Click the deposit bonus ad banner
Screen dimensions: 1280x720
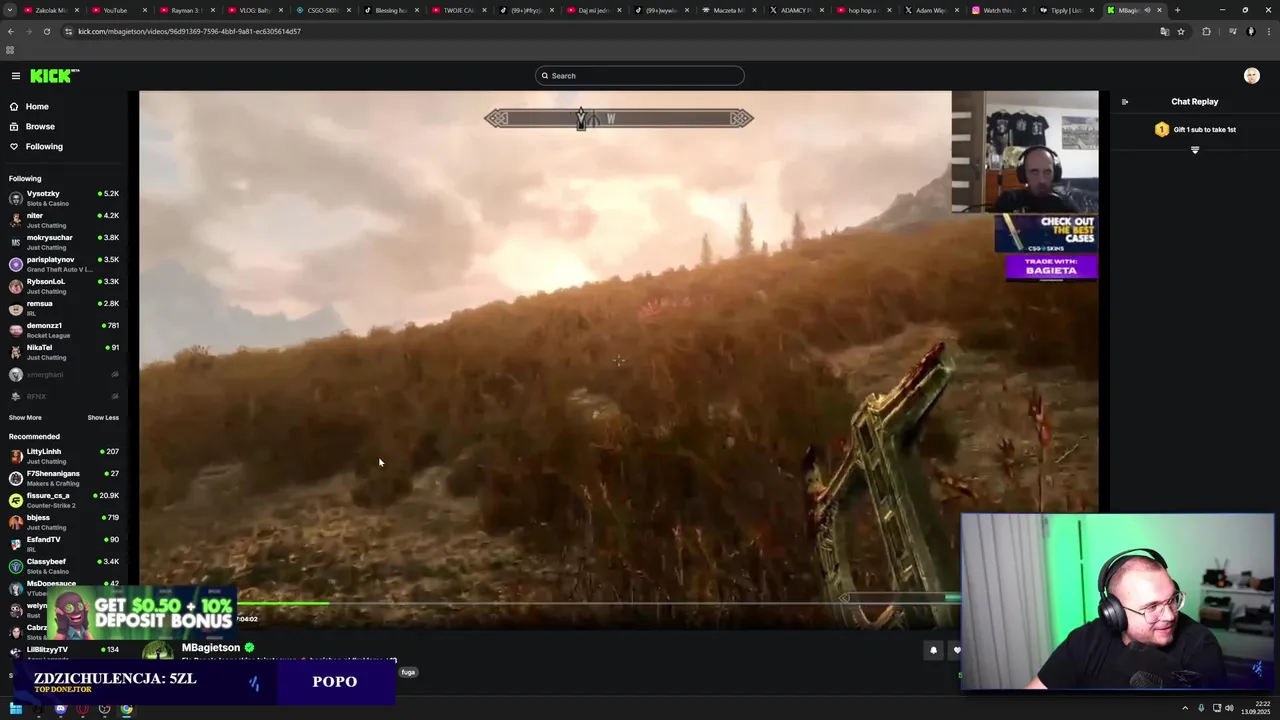click(140, 613)
